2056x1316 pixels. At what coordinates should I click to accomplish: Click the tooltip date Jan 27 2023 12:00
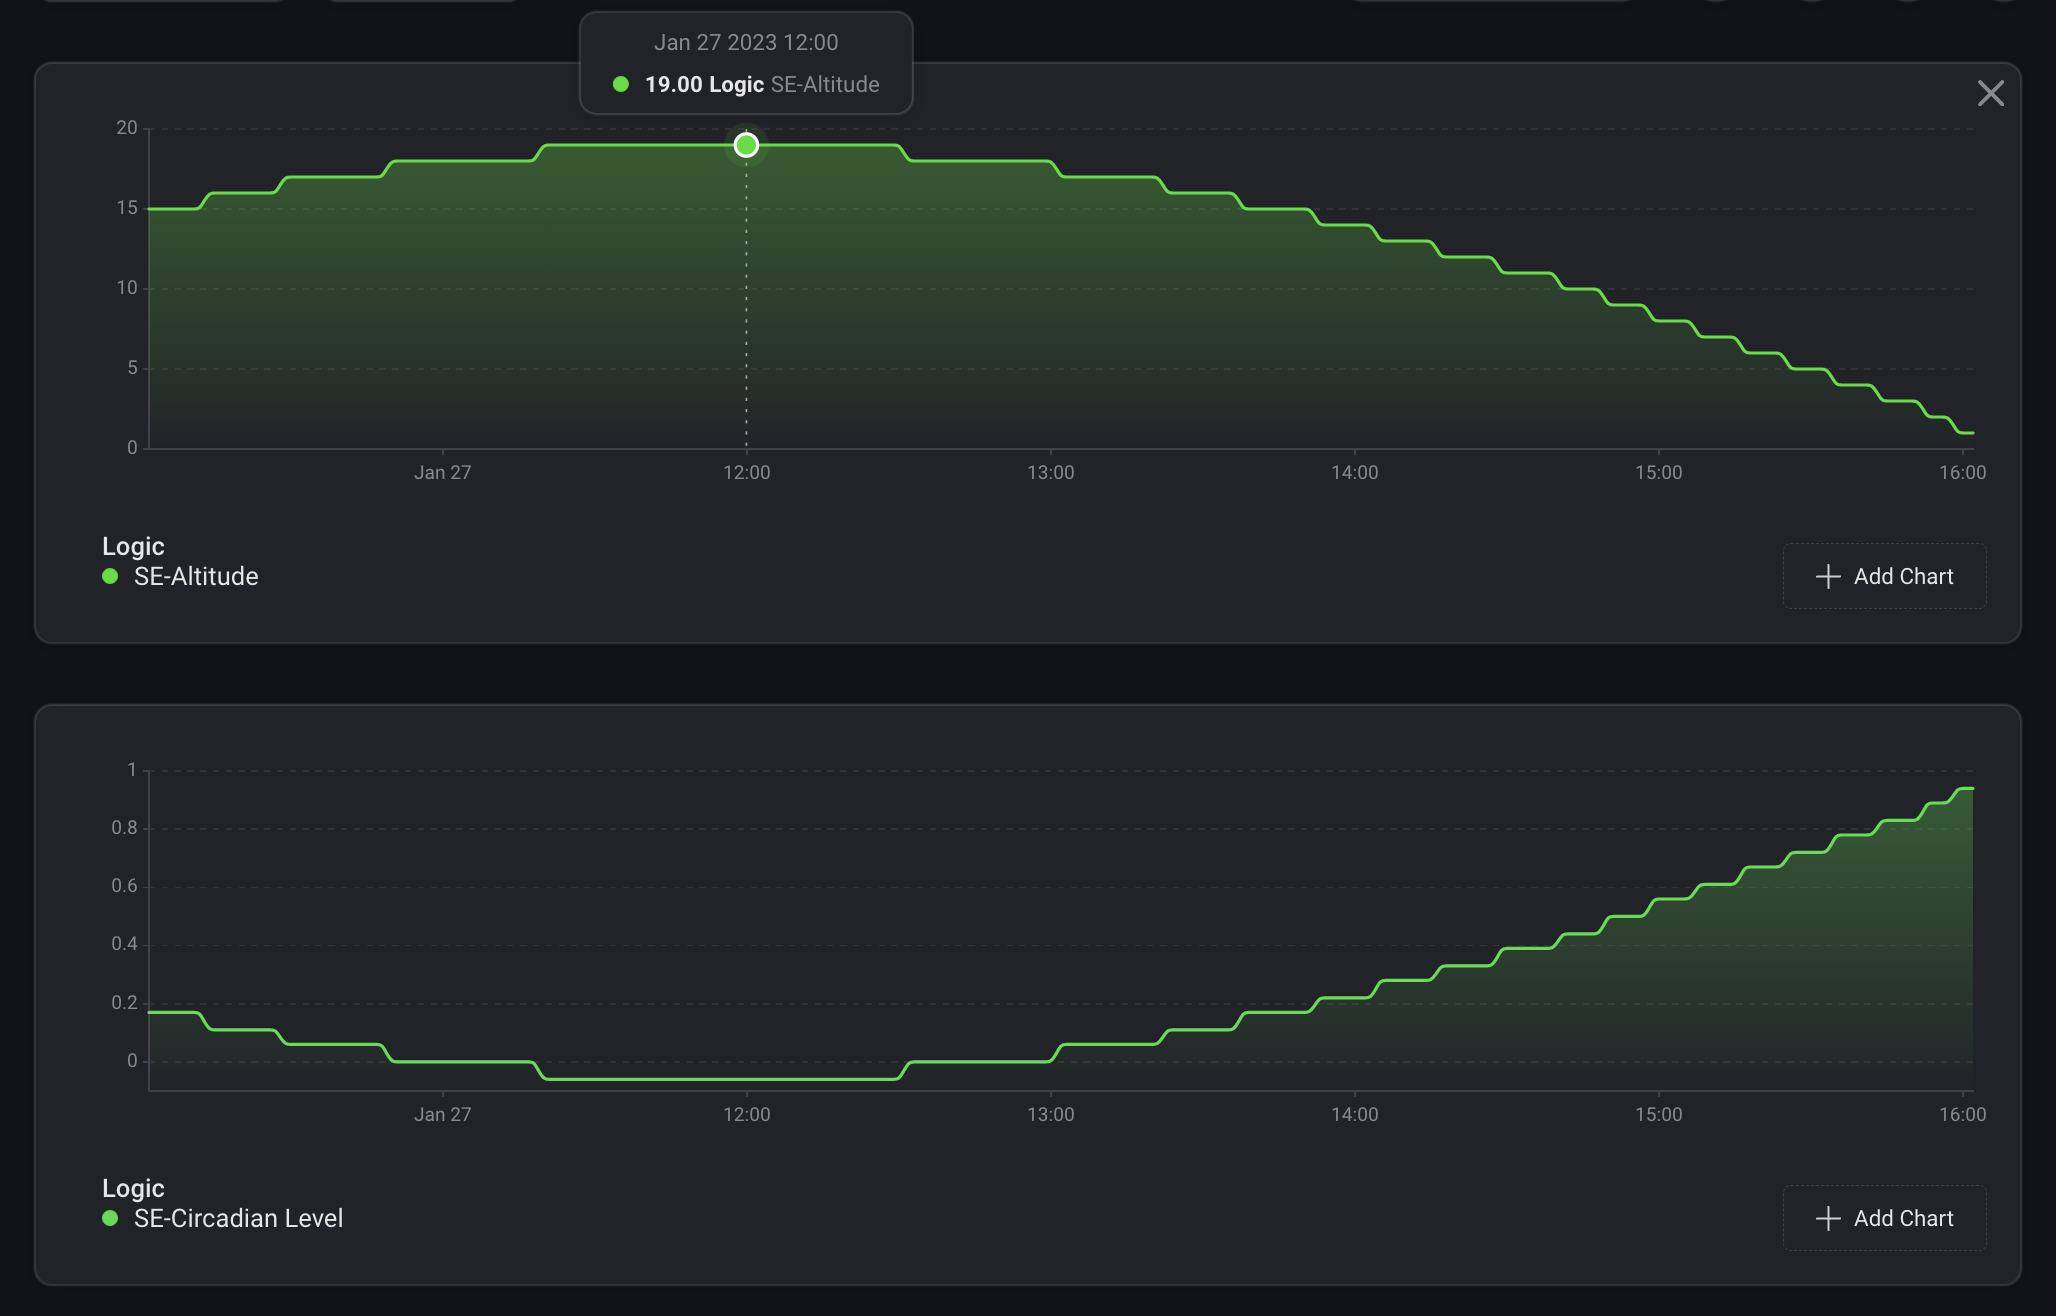pyautogui.click(x=746, y=42)
